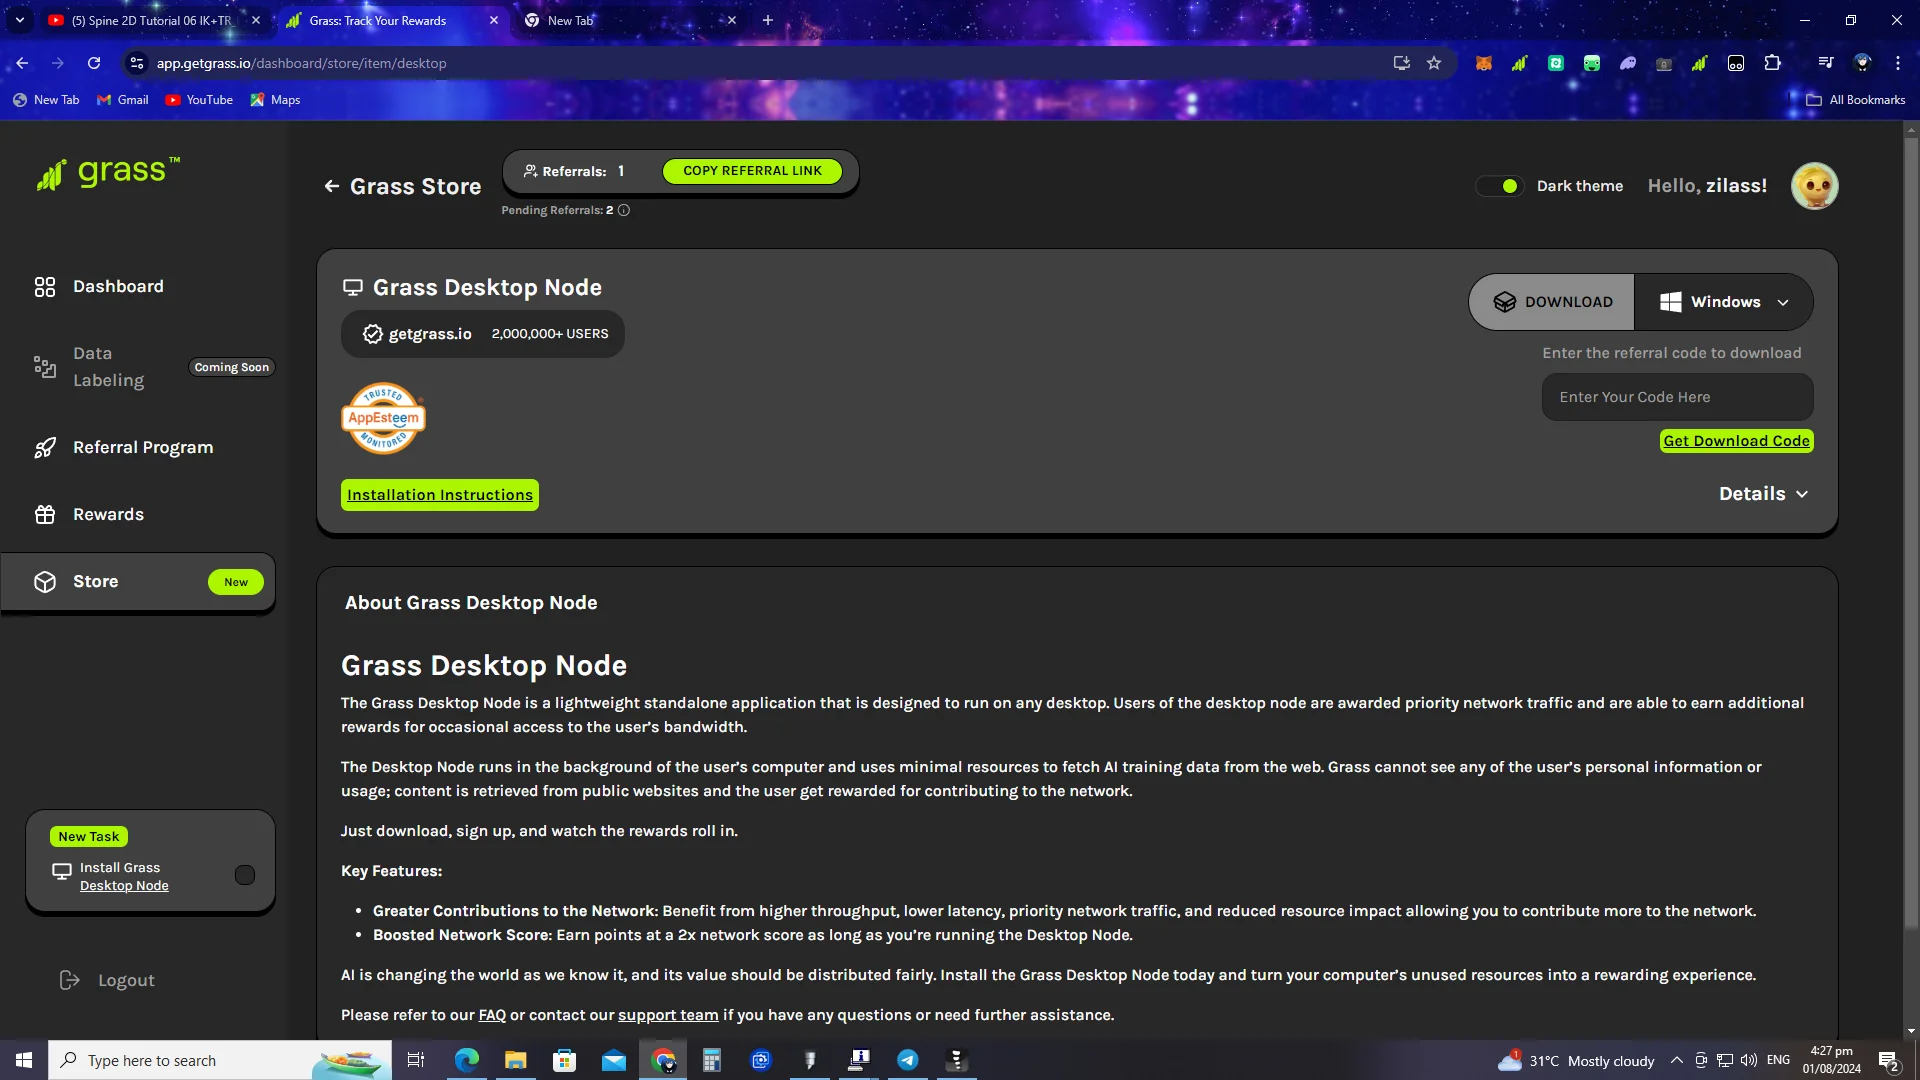Go back using Grass Store arrow

pyautogui.click(x=332, y=187)
